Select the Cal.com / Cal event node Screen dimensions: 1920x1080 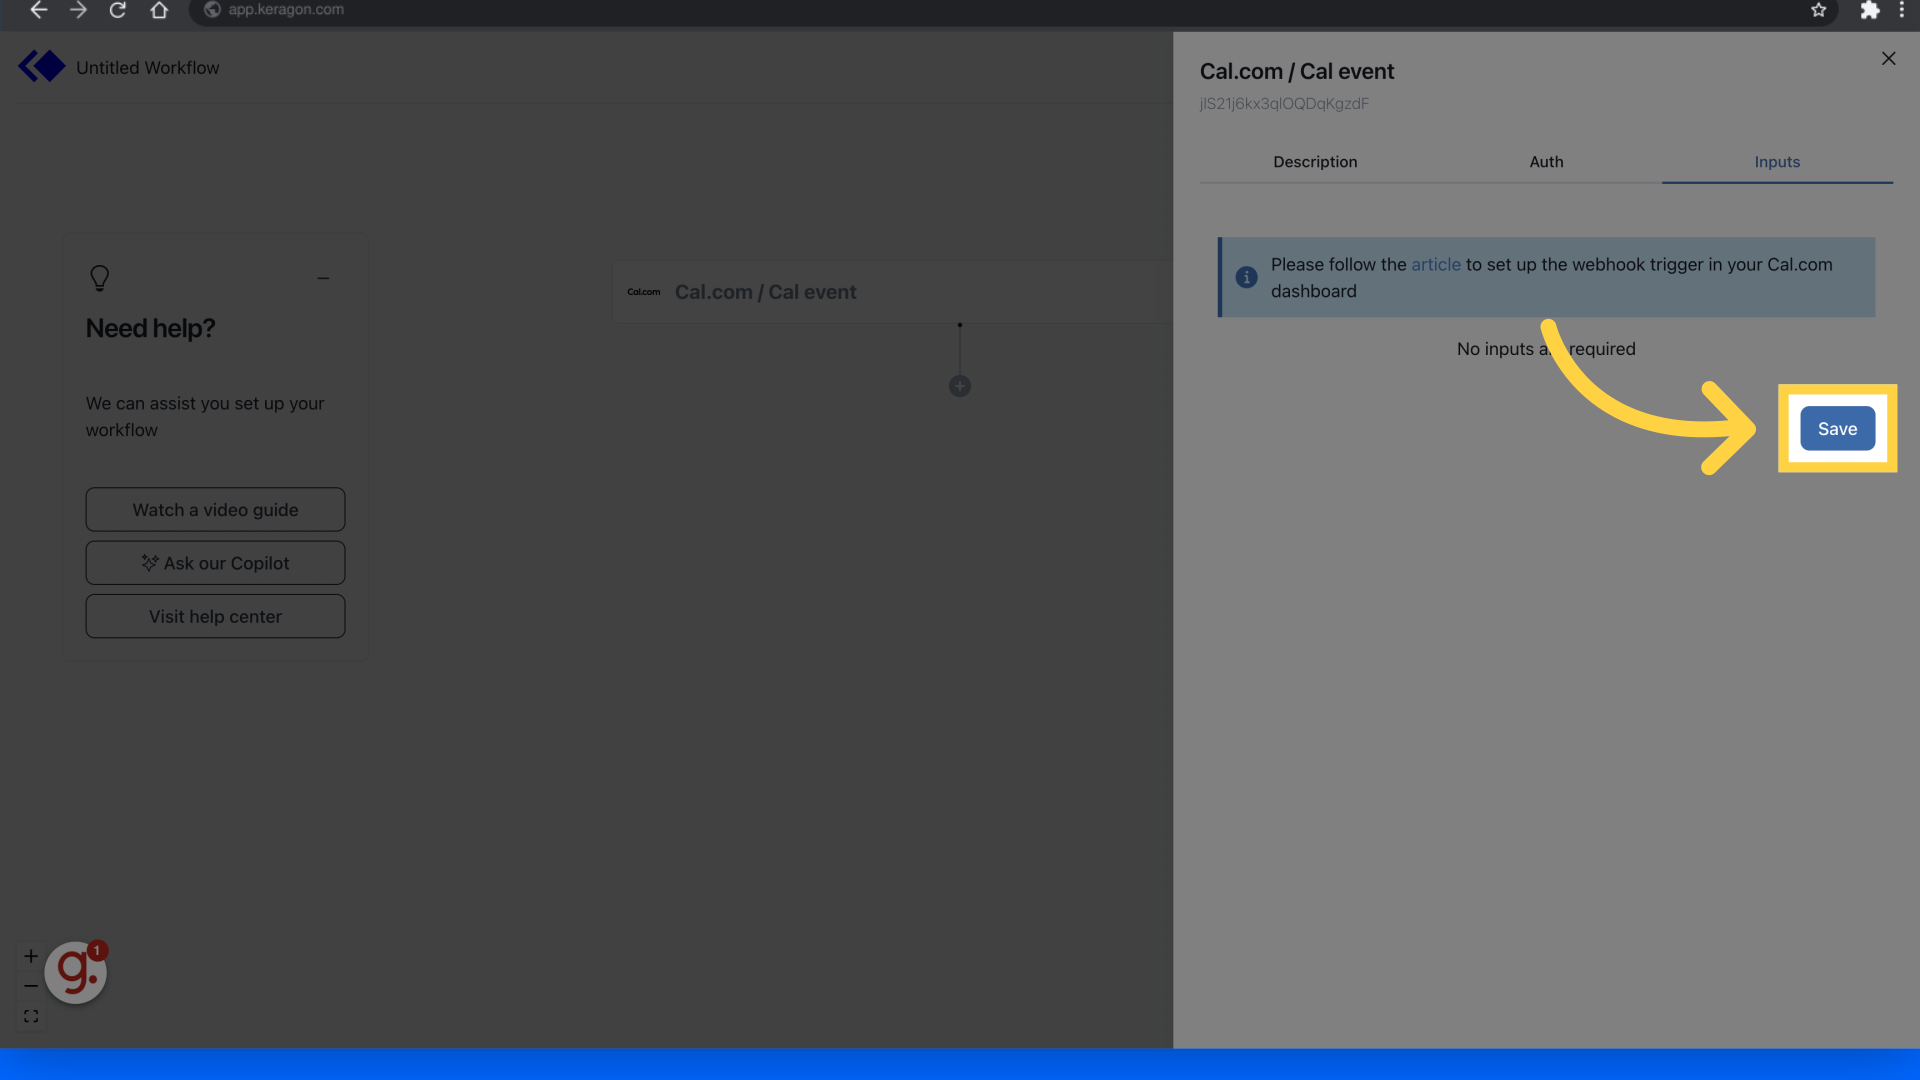tap(892, 292)
